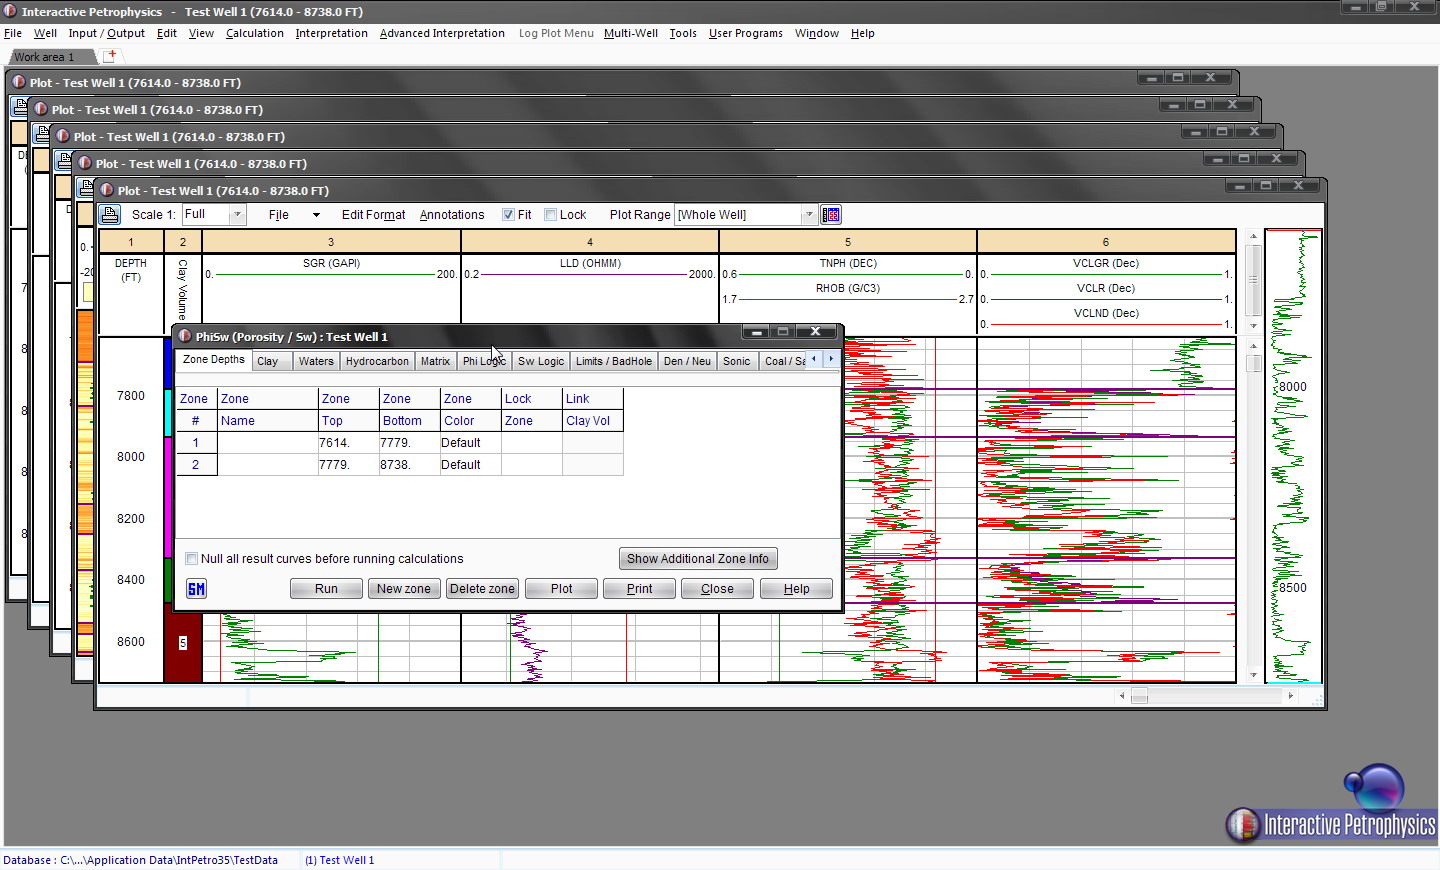Click zone 2 Name cell

click(x=267, y=465)
